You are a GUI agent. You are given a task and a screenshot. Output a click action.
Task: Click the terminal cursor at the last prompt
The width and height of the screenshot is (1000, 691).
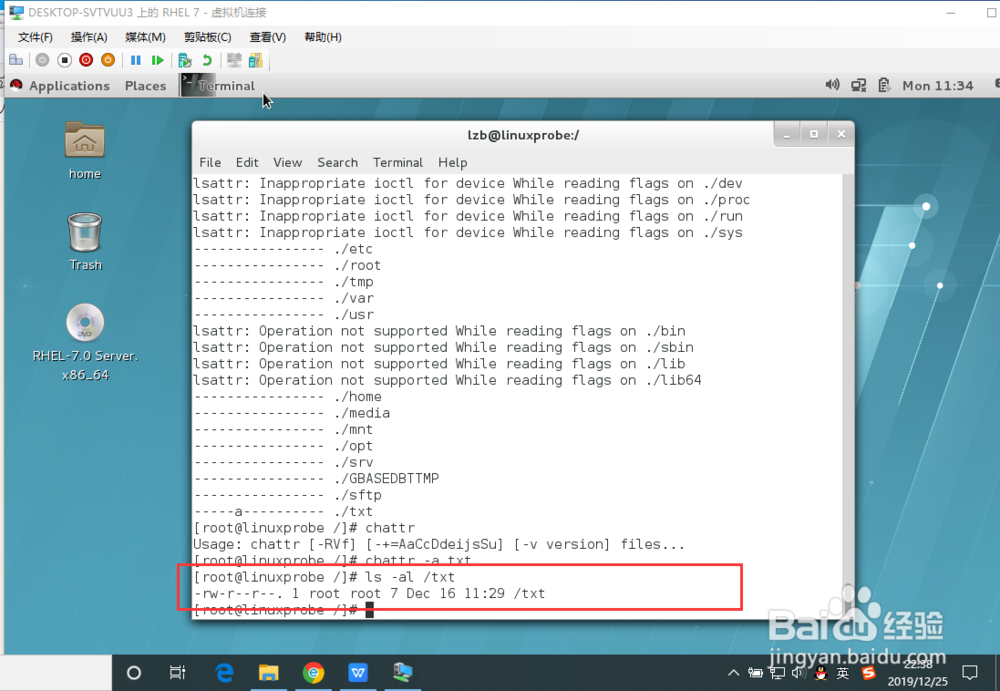[x=369, y=611]
